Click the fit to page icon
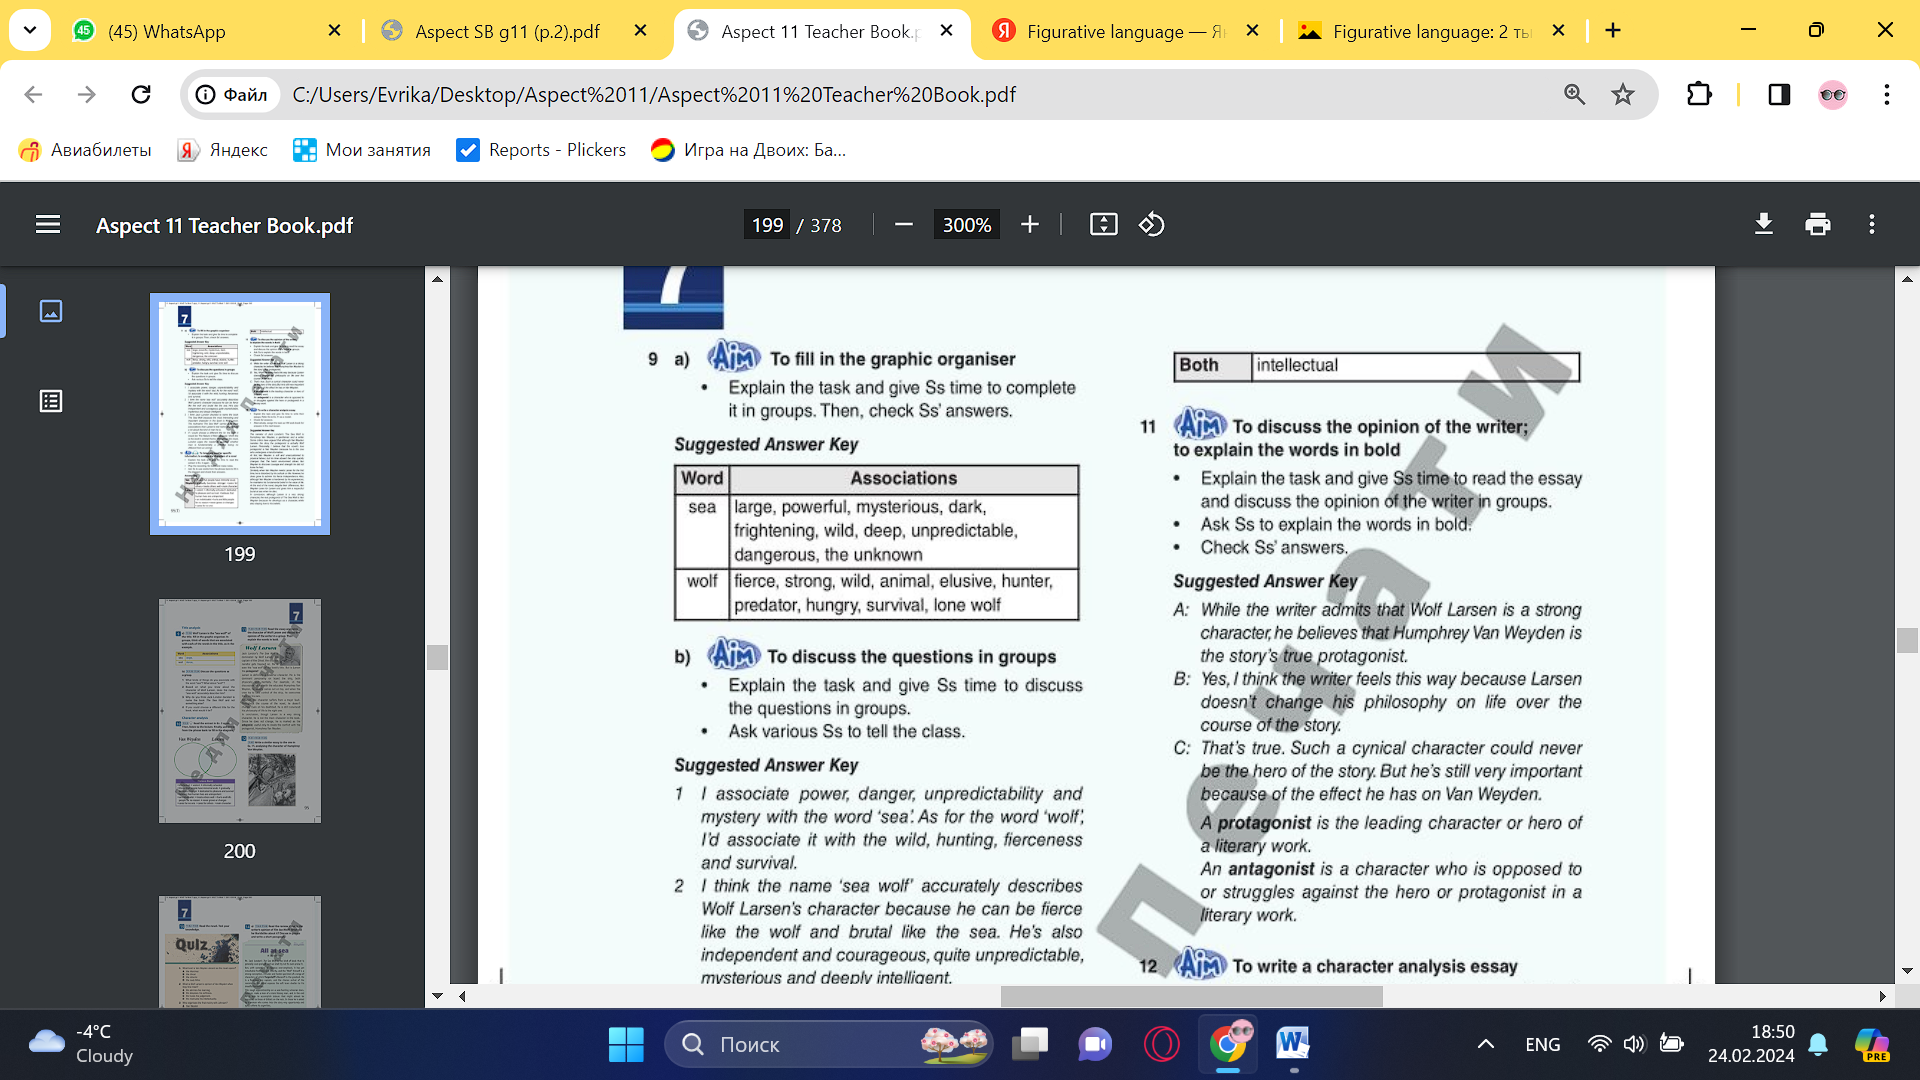1920x1080 pixels. click(x=1103, y=225)
